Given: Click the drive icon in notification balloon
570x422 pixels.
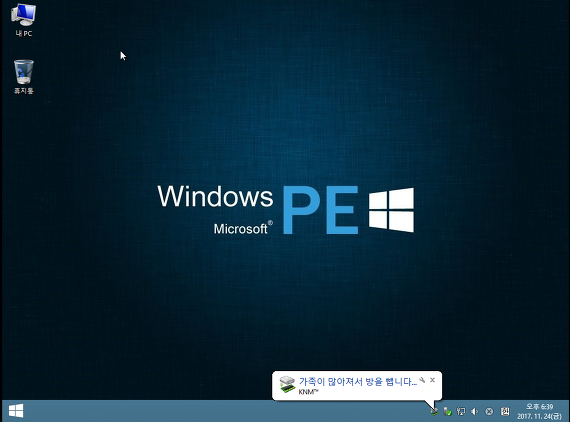Looking at the screenshot, I should click(287, 385).
